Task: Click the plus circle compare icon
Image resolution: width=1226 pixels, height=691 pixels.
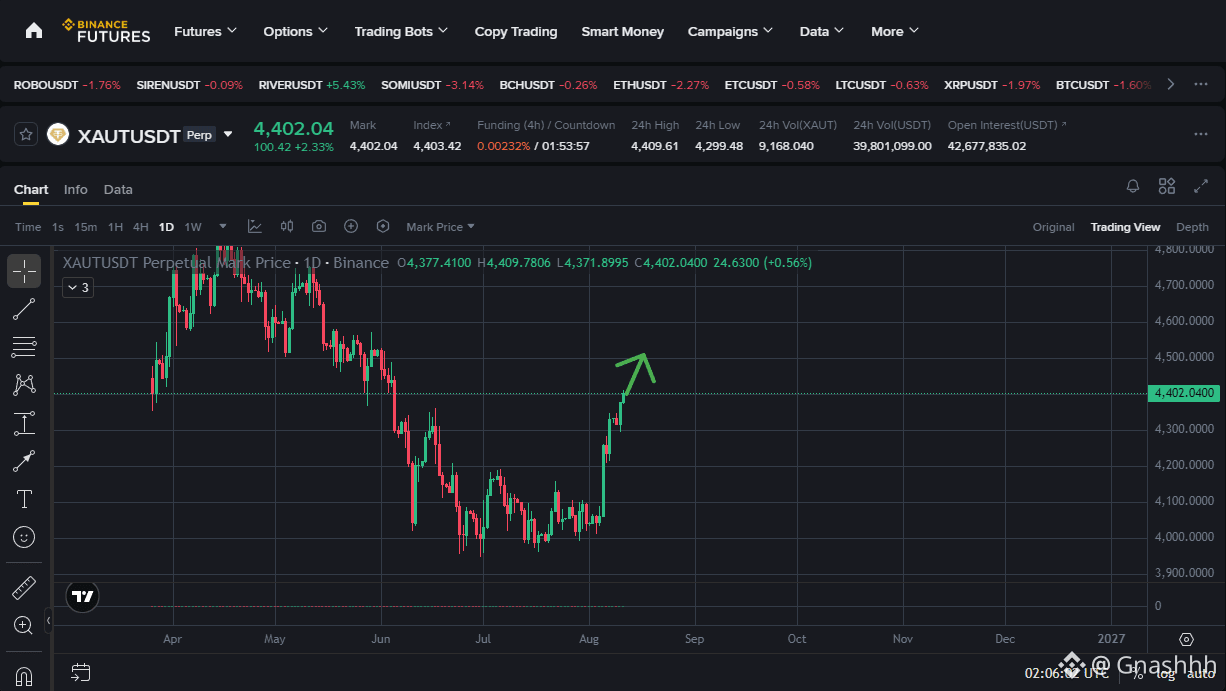Action: pyautogui.click(x=351, y=227)
